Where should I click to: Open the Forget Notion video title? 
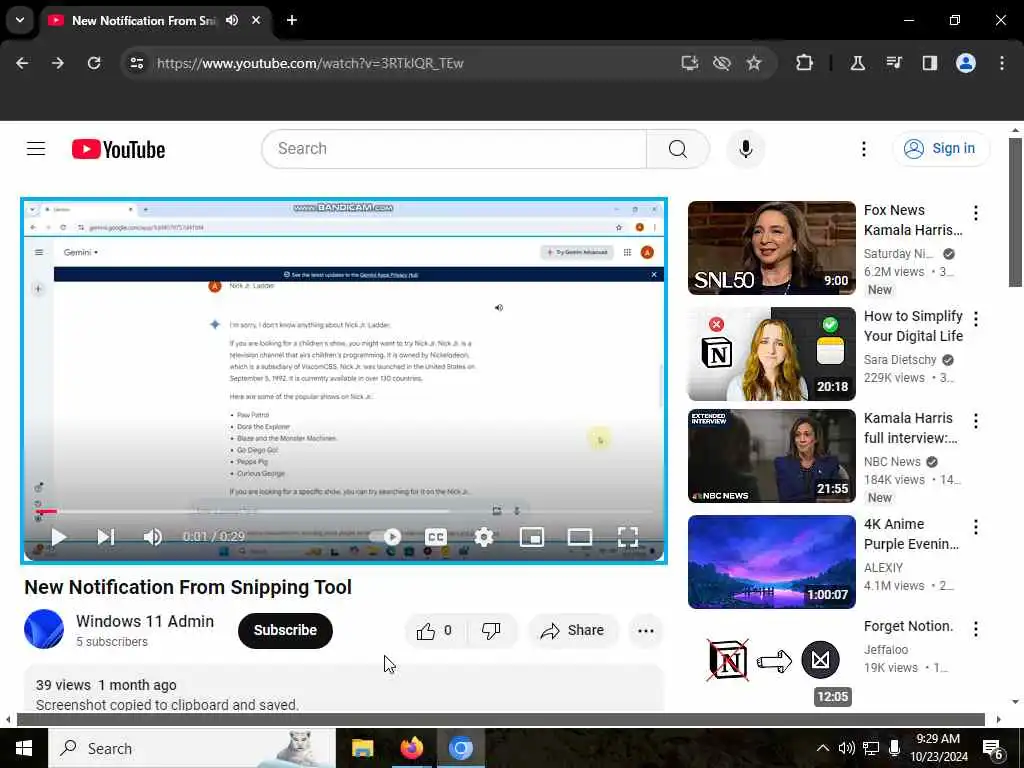pyautogui.click(x=908, y=626)
